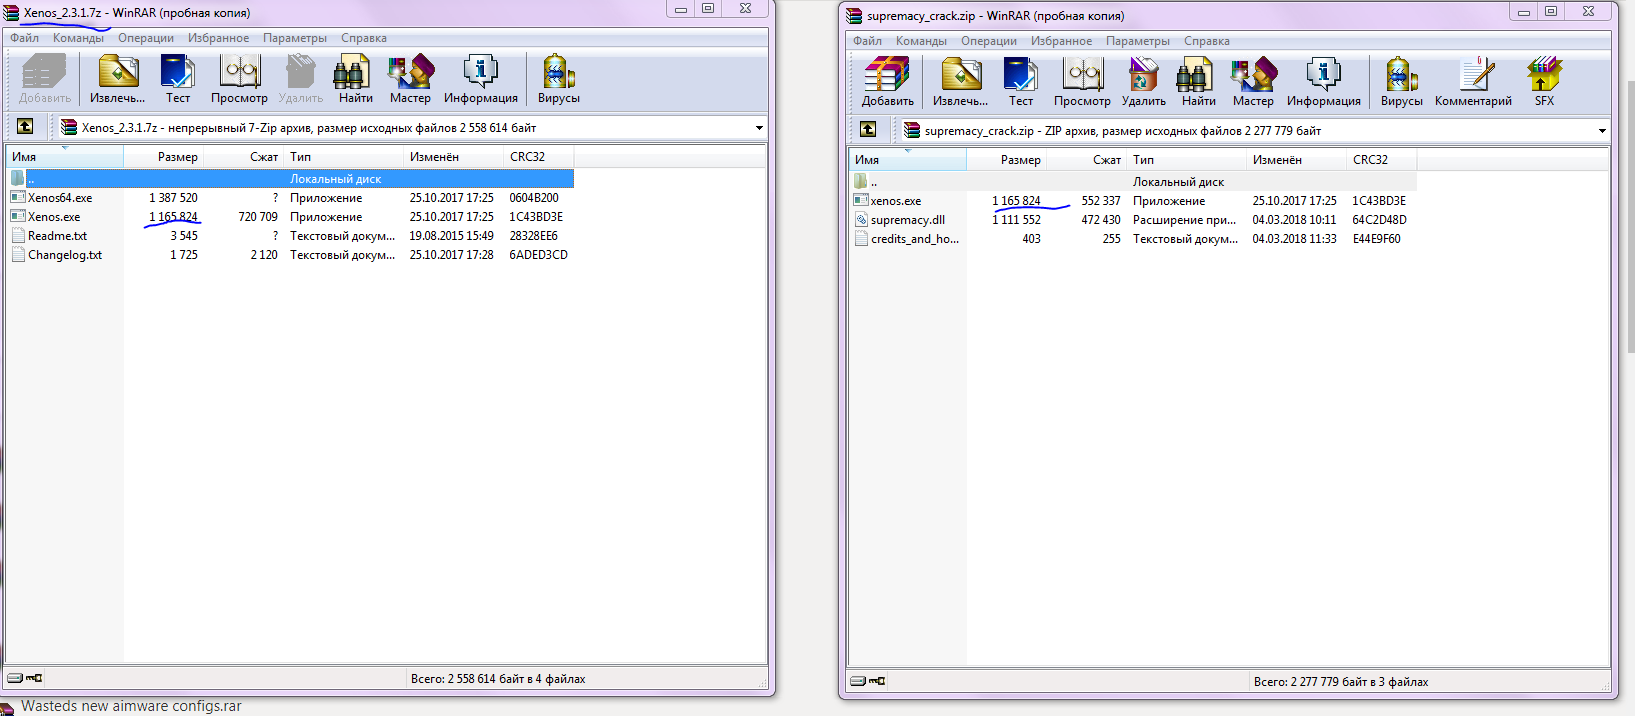Click WinRAR title icon of supremacy_crack.zip window
The height and width of the screenshot is (716, 1635).
(x=854, y=16)
